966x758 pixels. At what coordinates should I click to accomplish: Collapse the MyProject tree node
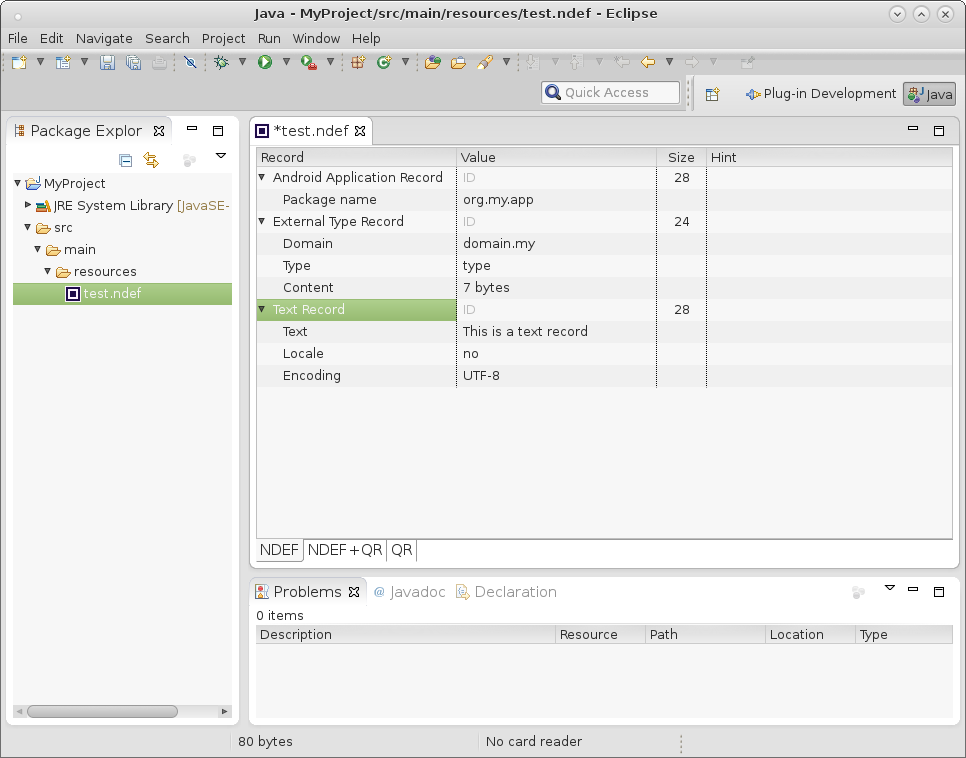(x=18, y=183)
